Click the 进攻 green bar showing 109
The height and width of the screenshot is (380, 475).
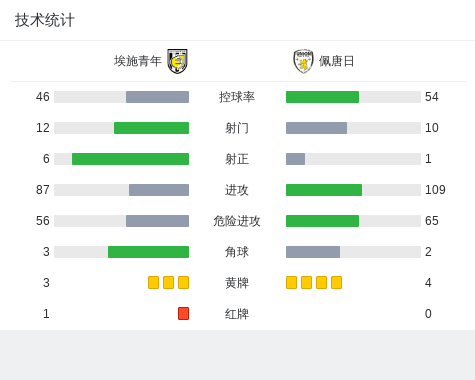tap(324, 190)
